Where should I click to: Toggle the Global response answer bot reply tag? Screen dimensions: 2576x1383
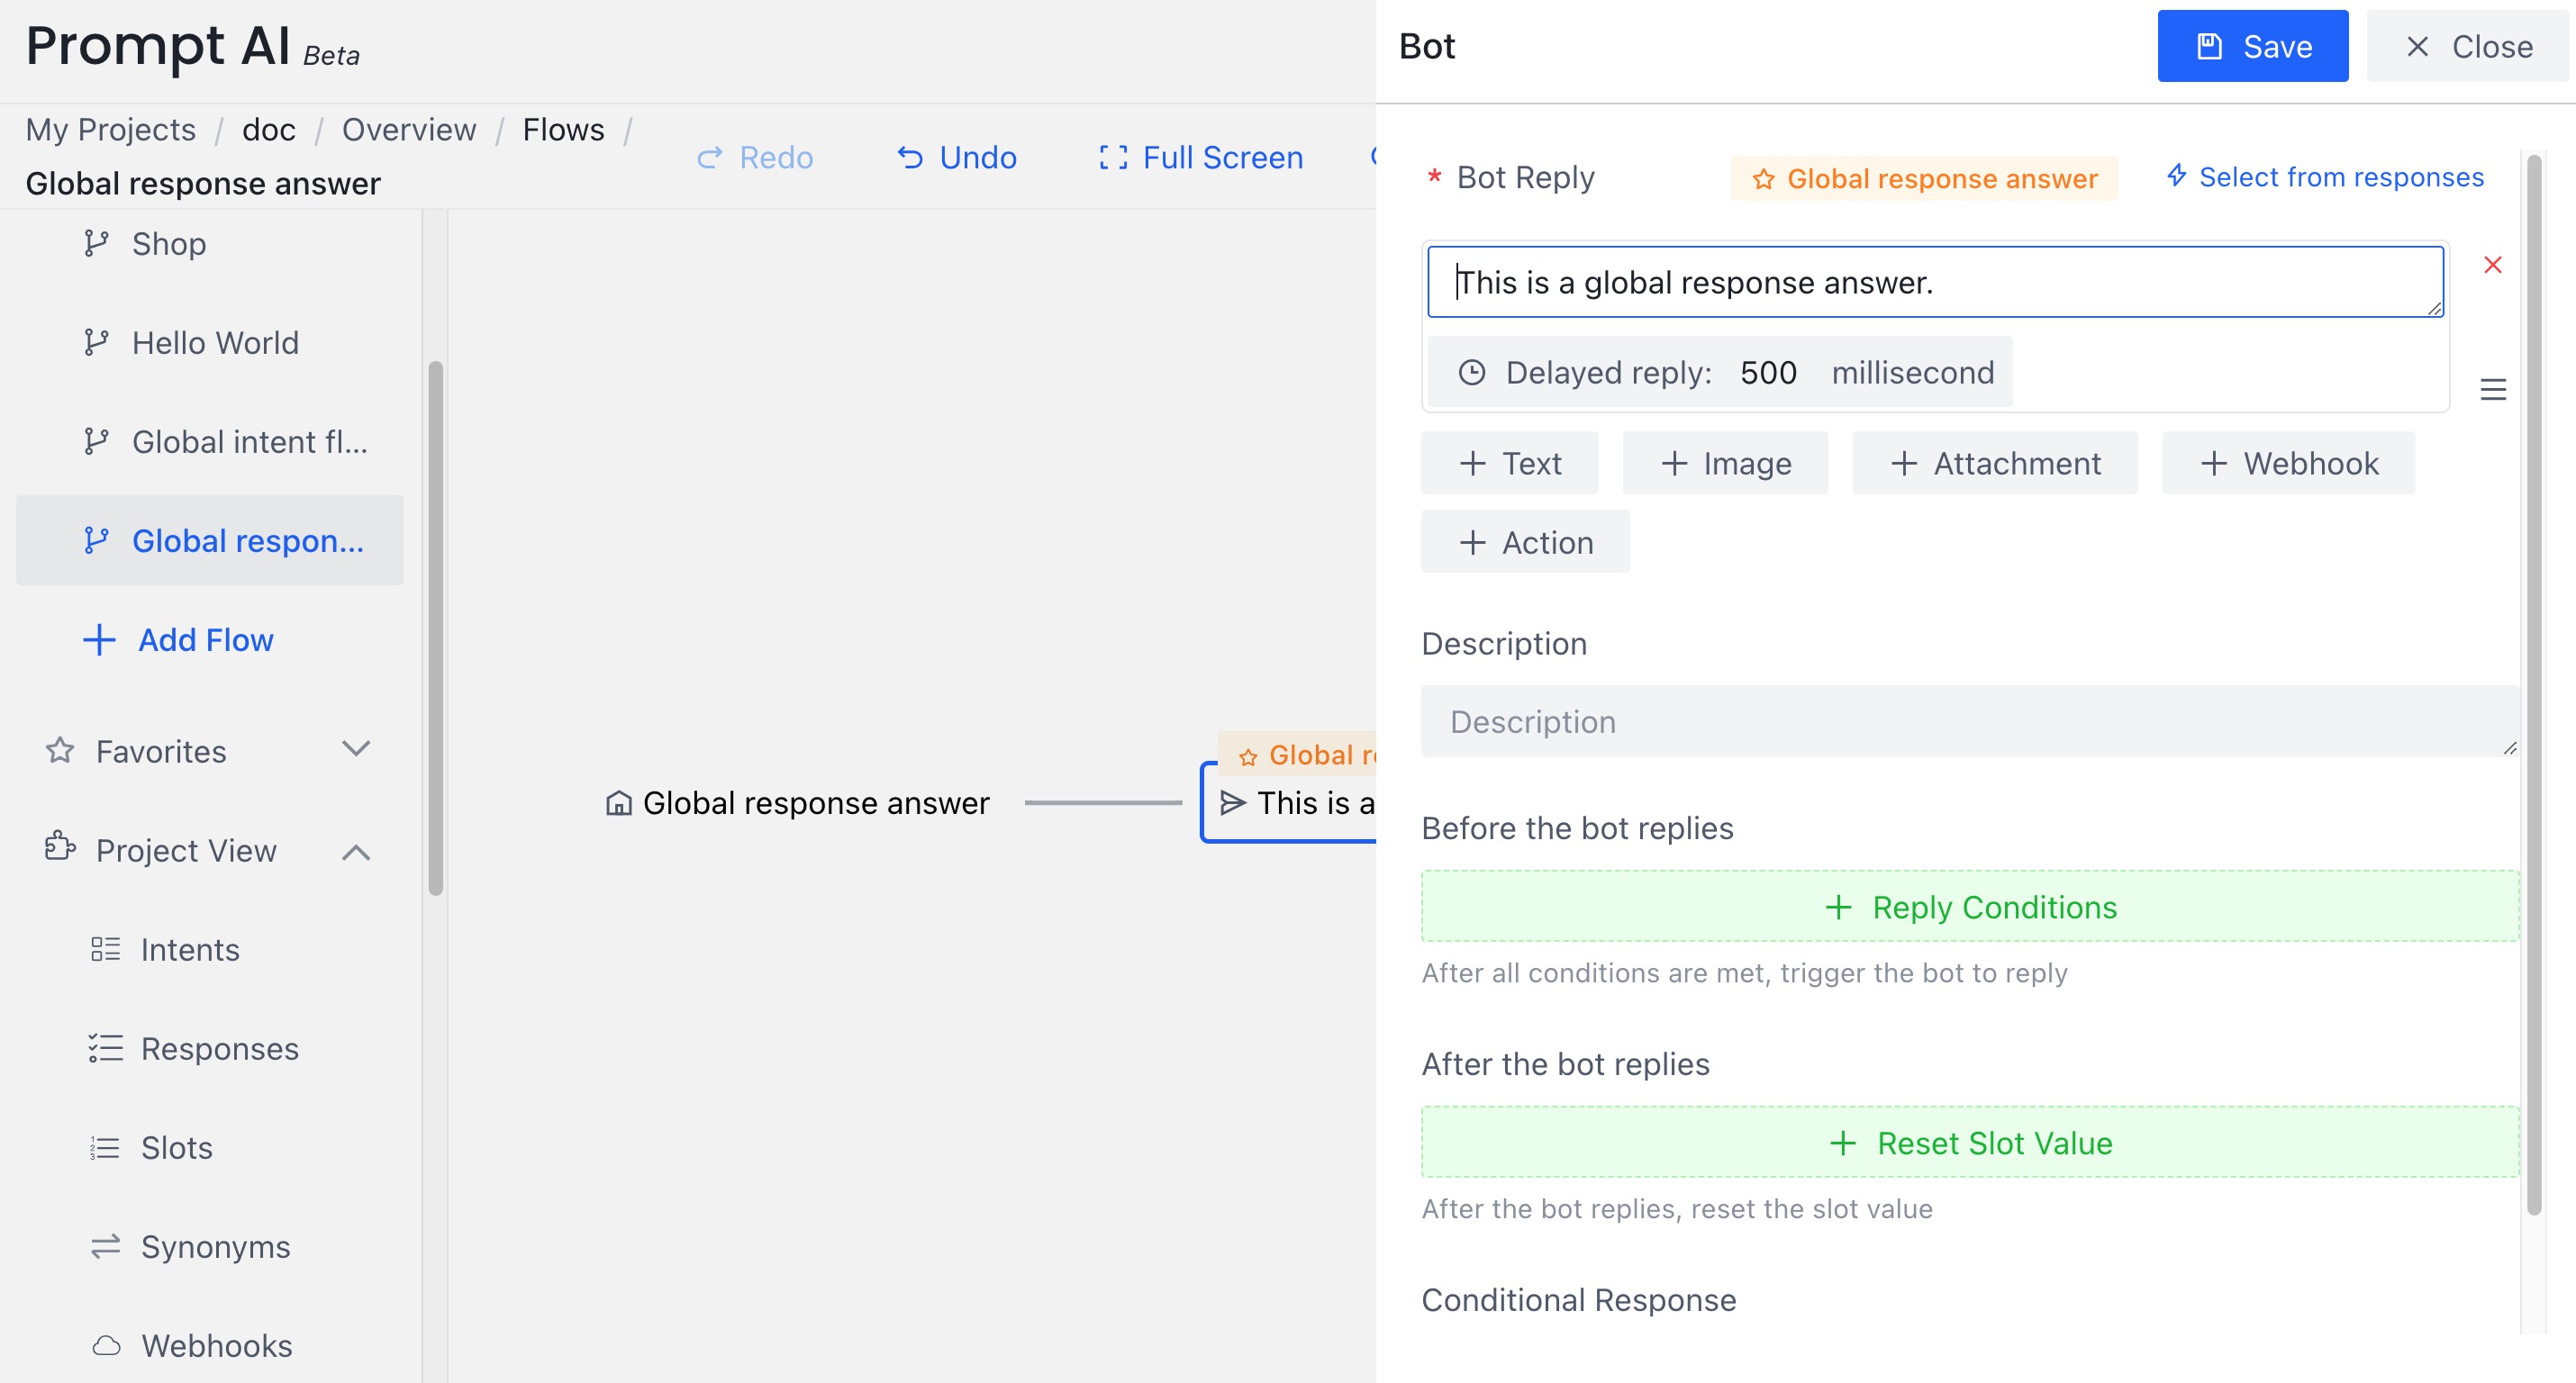click(x=1924, y=177)
